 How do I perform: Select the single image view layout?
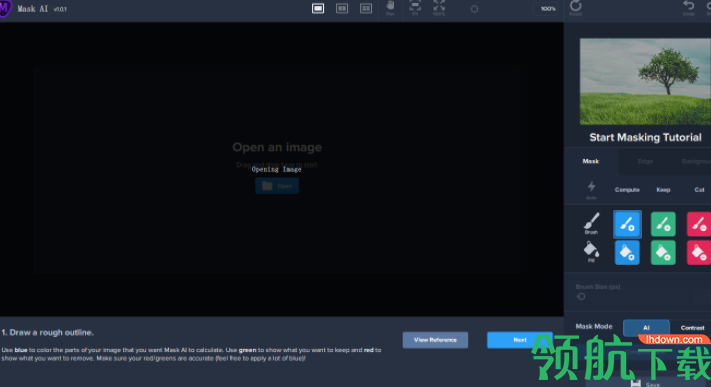318,9
